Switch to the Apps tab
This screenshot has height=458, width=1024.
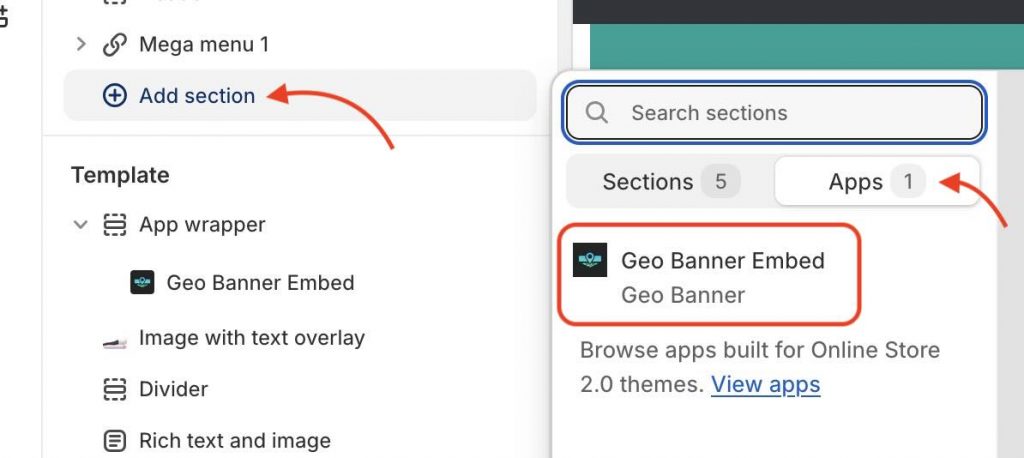tap(877, 181)
